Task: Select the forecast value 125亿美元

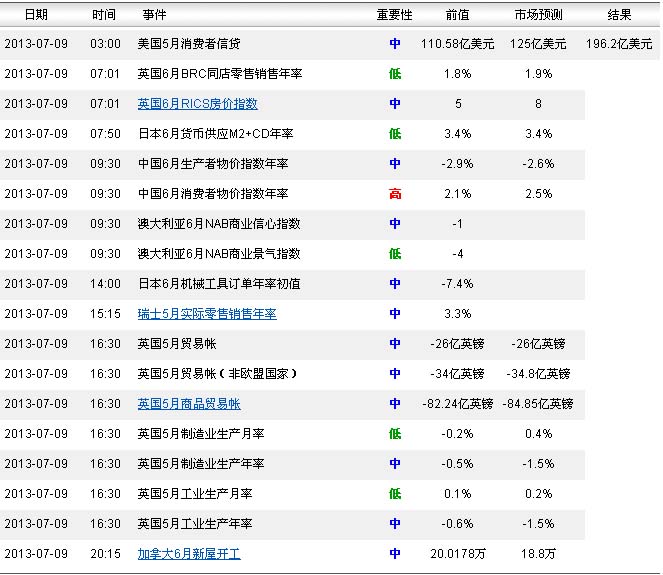Action: pos(538,44)
